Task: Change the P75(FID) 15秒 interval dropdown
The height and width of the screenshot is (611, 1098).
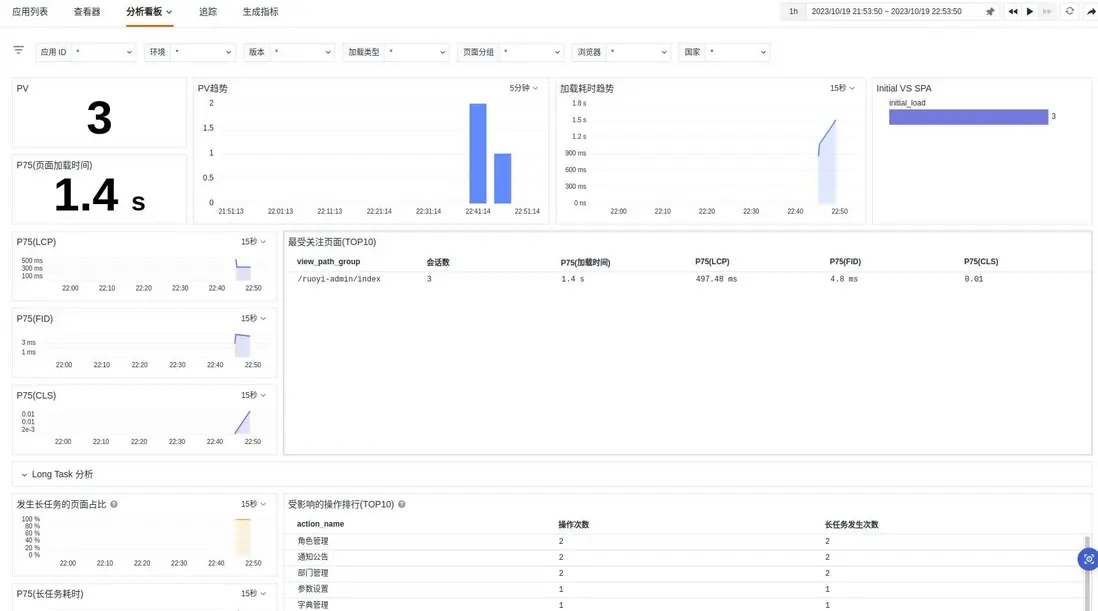Action: [253, 318]
